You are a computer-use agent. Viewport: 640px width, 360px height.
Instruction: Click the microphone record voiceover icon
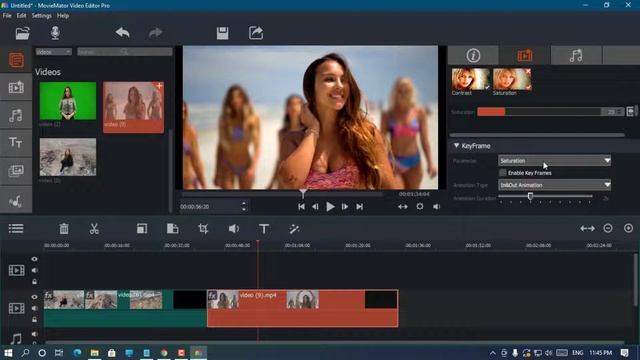coord(55,33)
